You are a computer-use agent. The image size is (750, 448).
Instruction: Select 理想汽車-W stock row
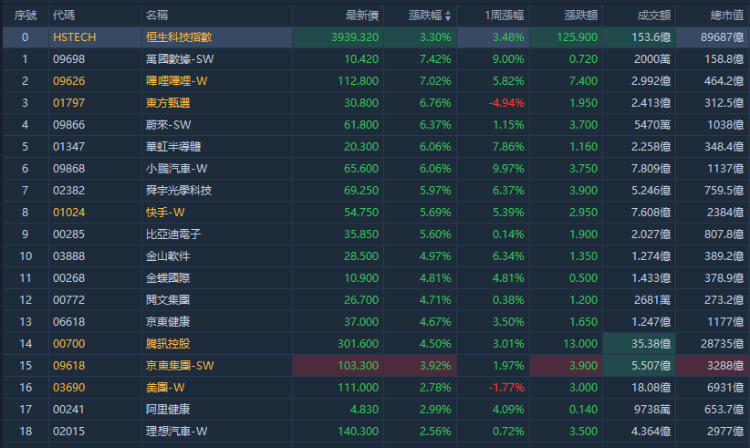click(x=177, y=431)
